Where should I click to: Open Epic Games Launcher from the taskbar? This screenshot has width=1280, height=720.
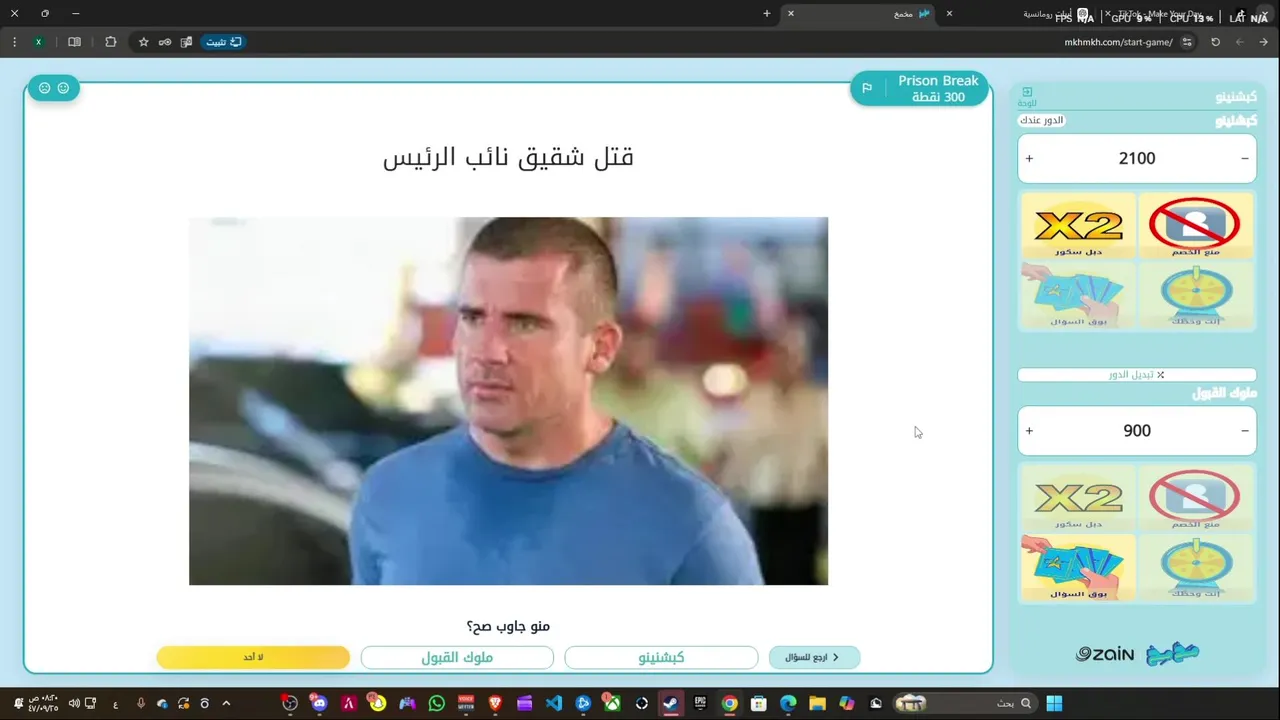(700, 704)
